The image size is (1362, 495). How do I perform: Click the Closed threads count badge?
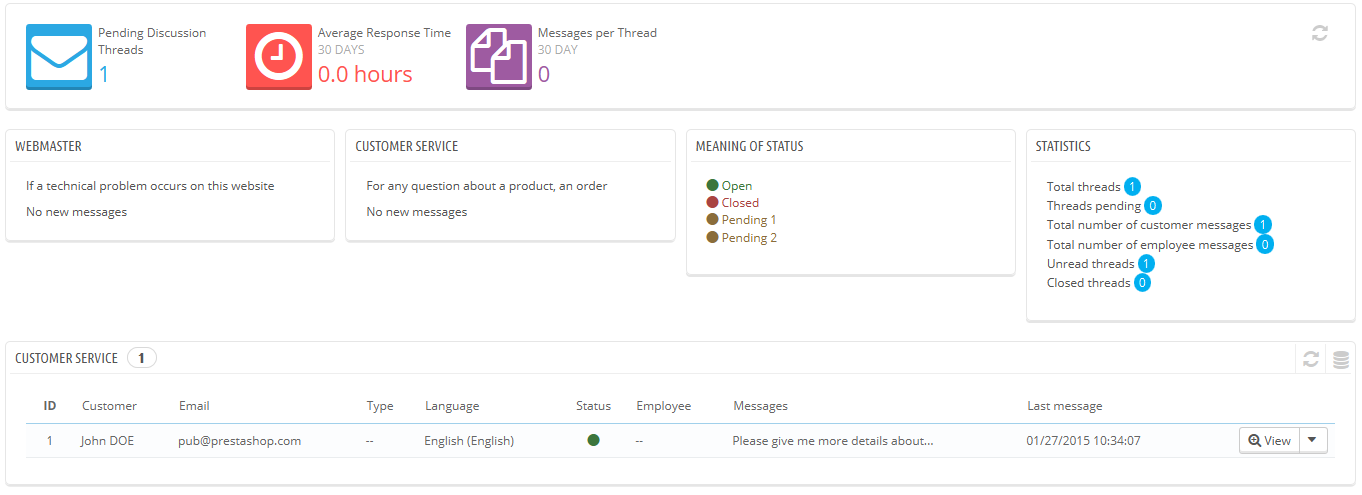[1142, 283]
